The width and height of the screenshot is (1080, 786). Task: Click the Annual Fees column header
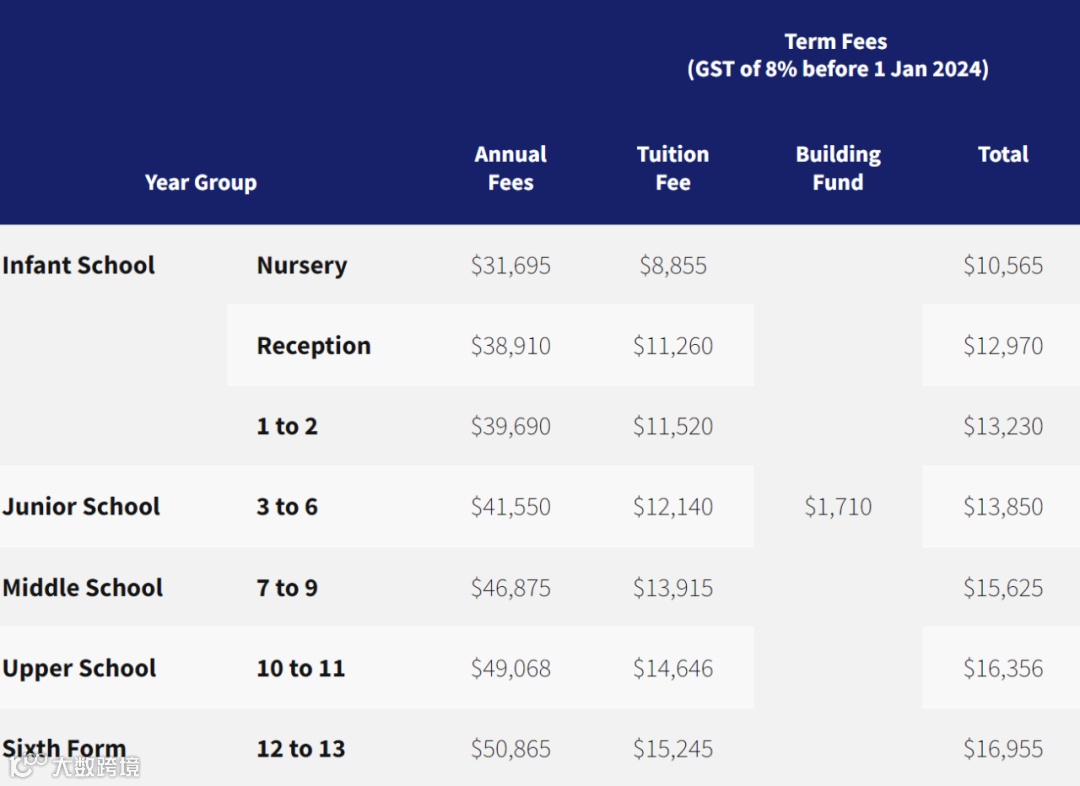[x=510, y=168]
